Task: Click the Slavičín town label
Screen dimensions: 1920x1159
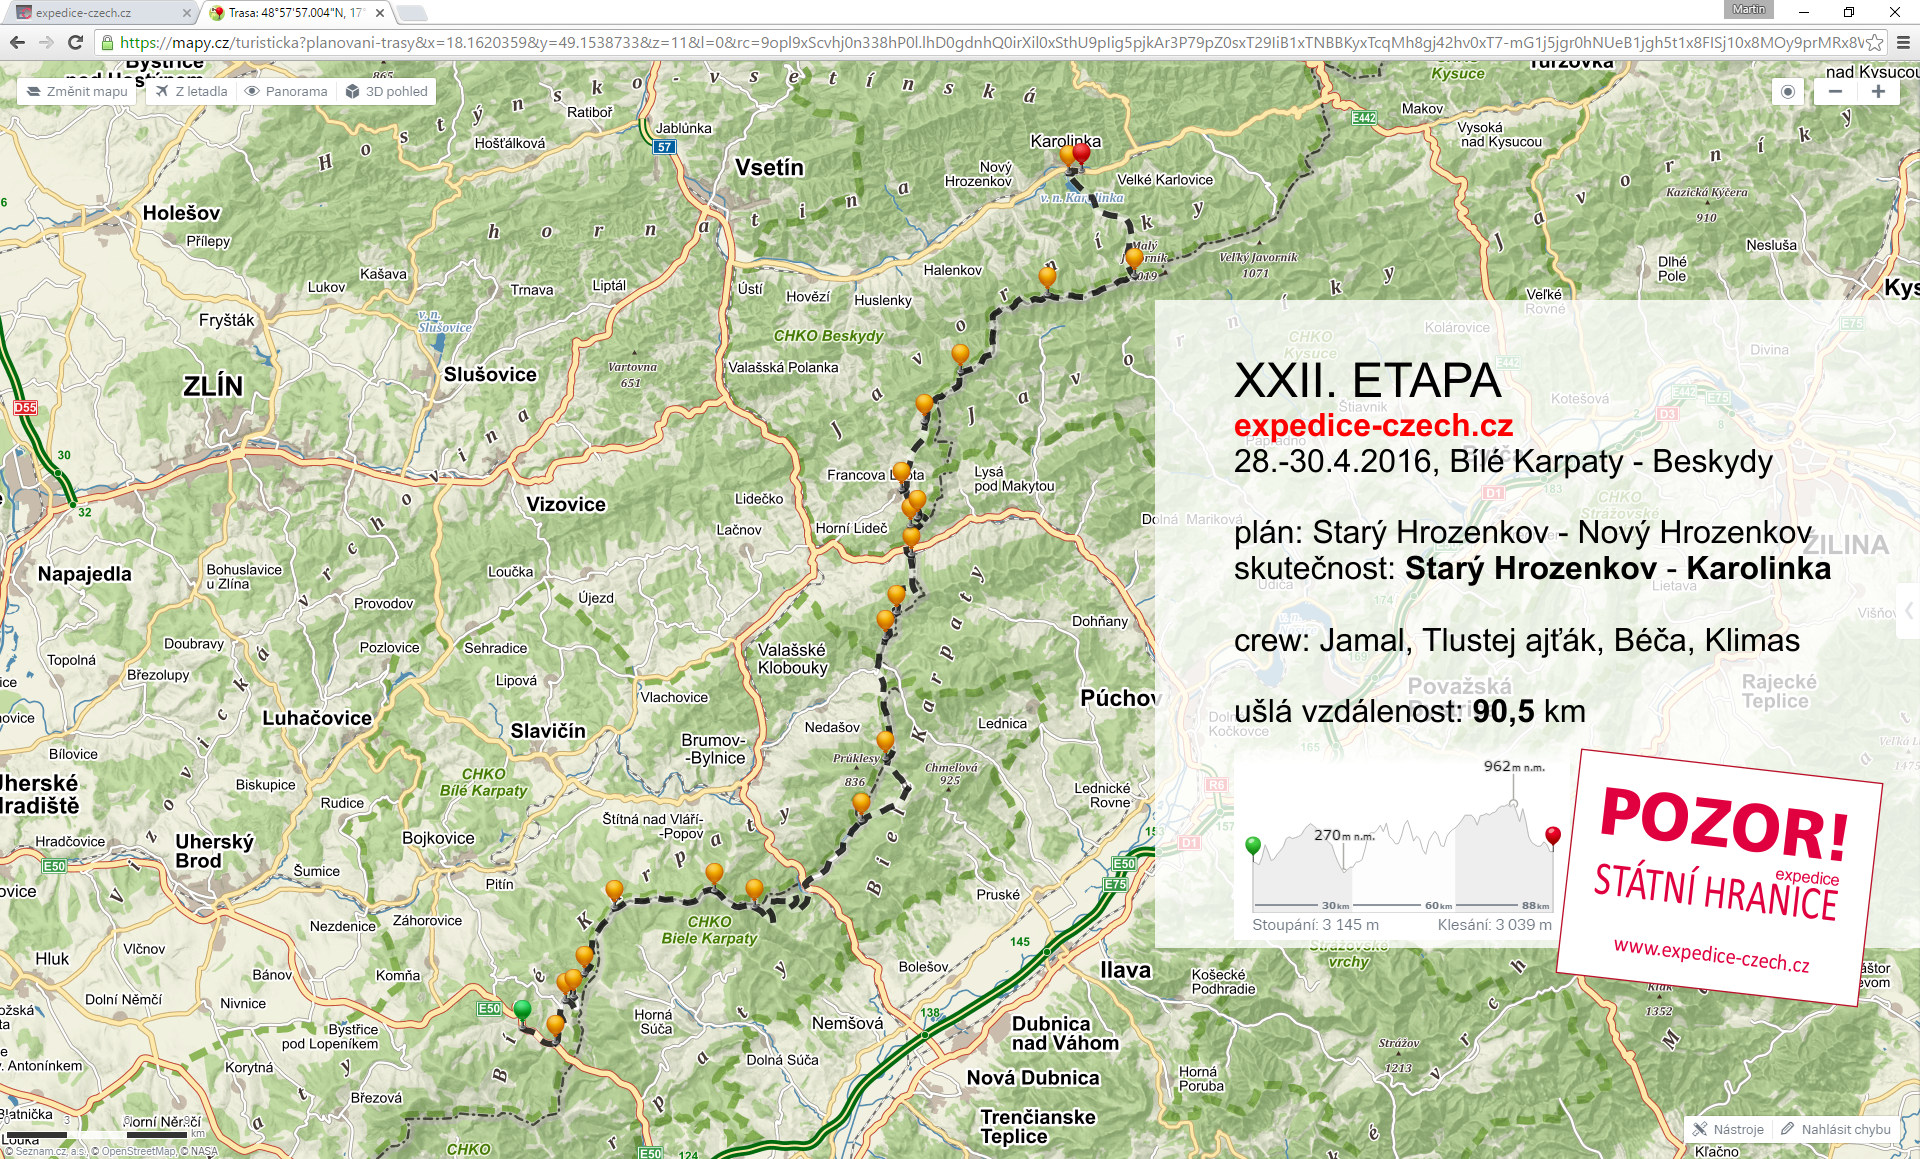Action: pos(548,731)
